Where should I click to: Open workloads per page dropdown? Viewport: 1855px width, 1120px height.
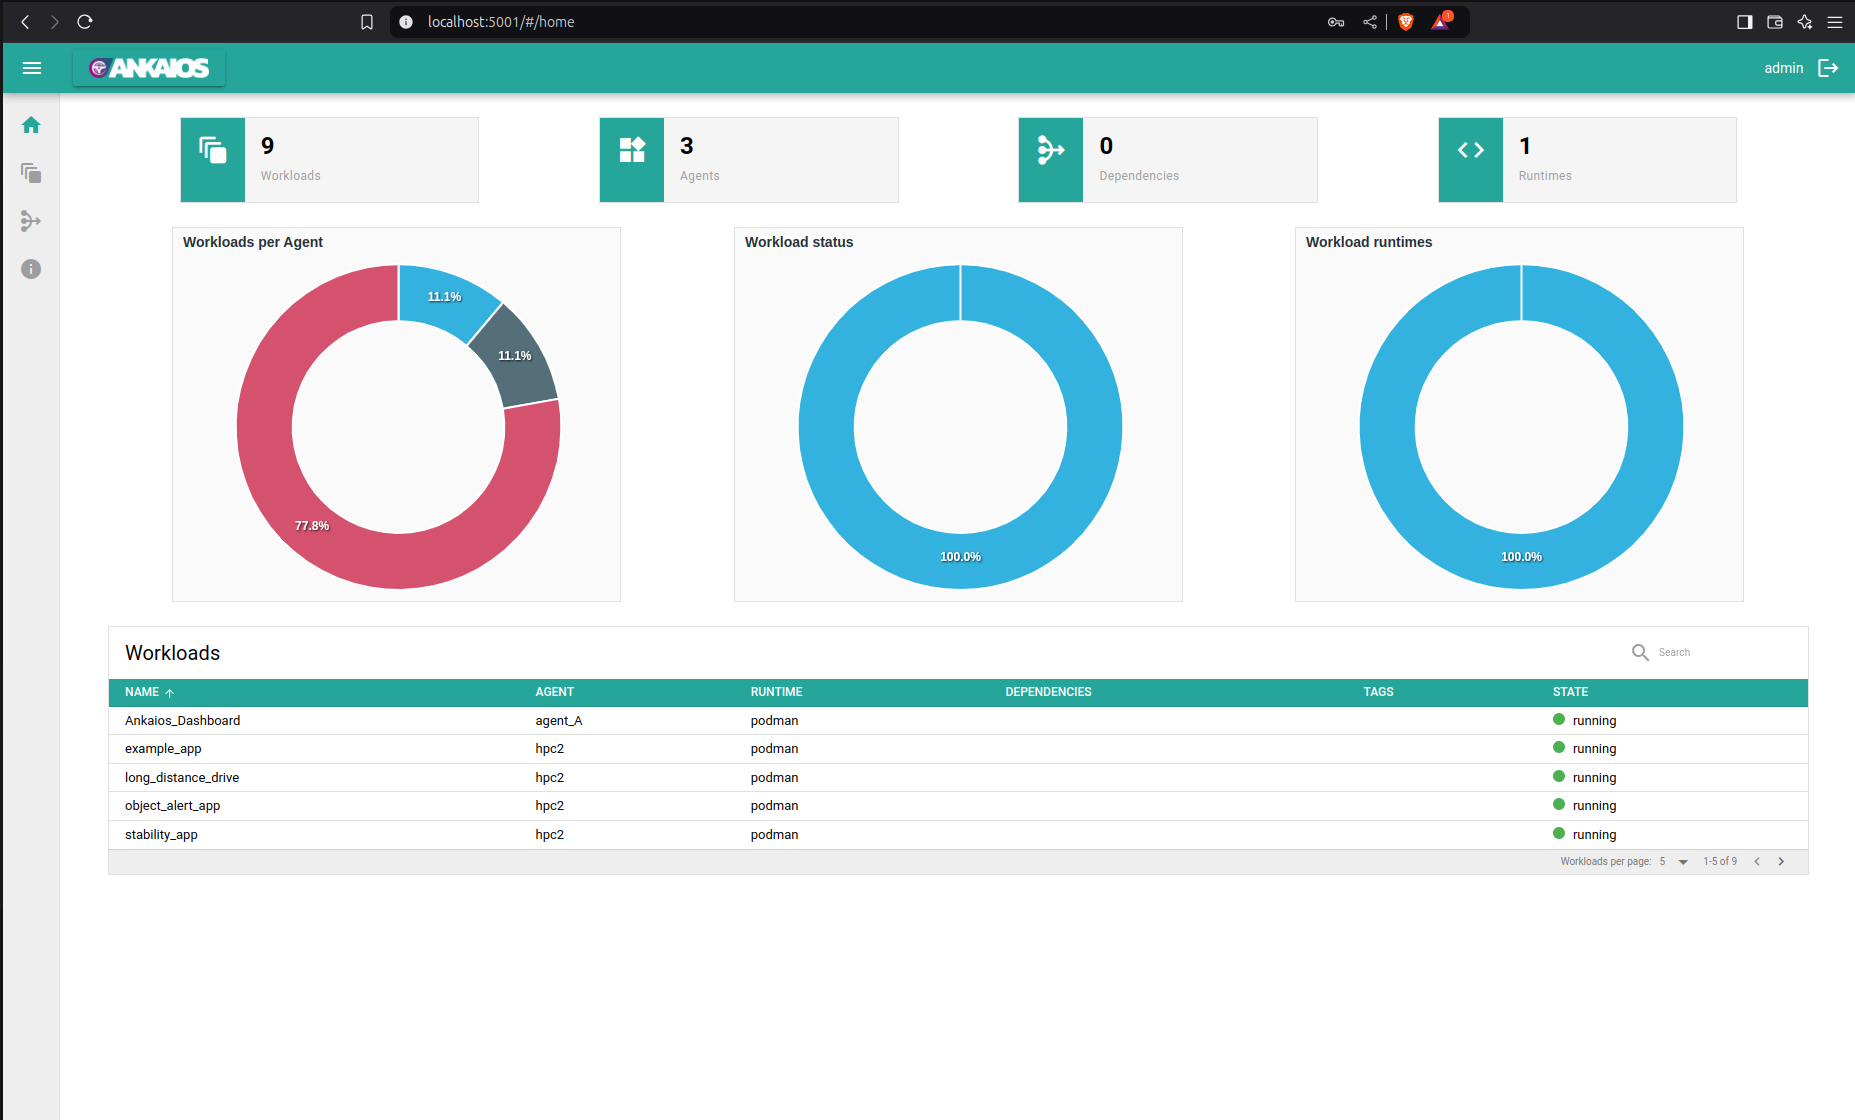click(1674, 862)
